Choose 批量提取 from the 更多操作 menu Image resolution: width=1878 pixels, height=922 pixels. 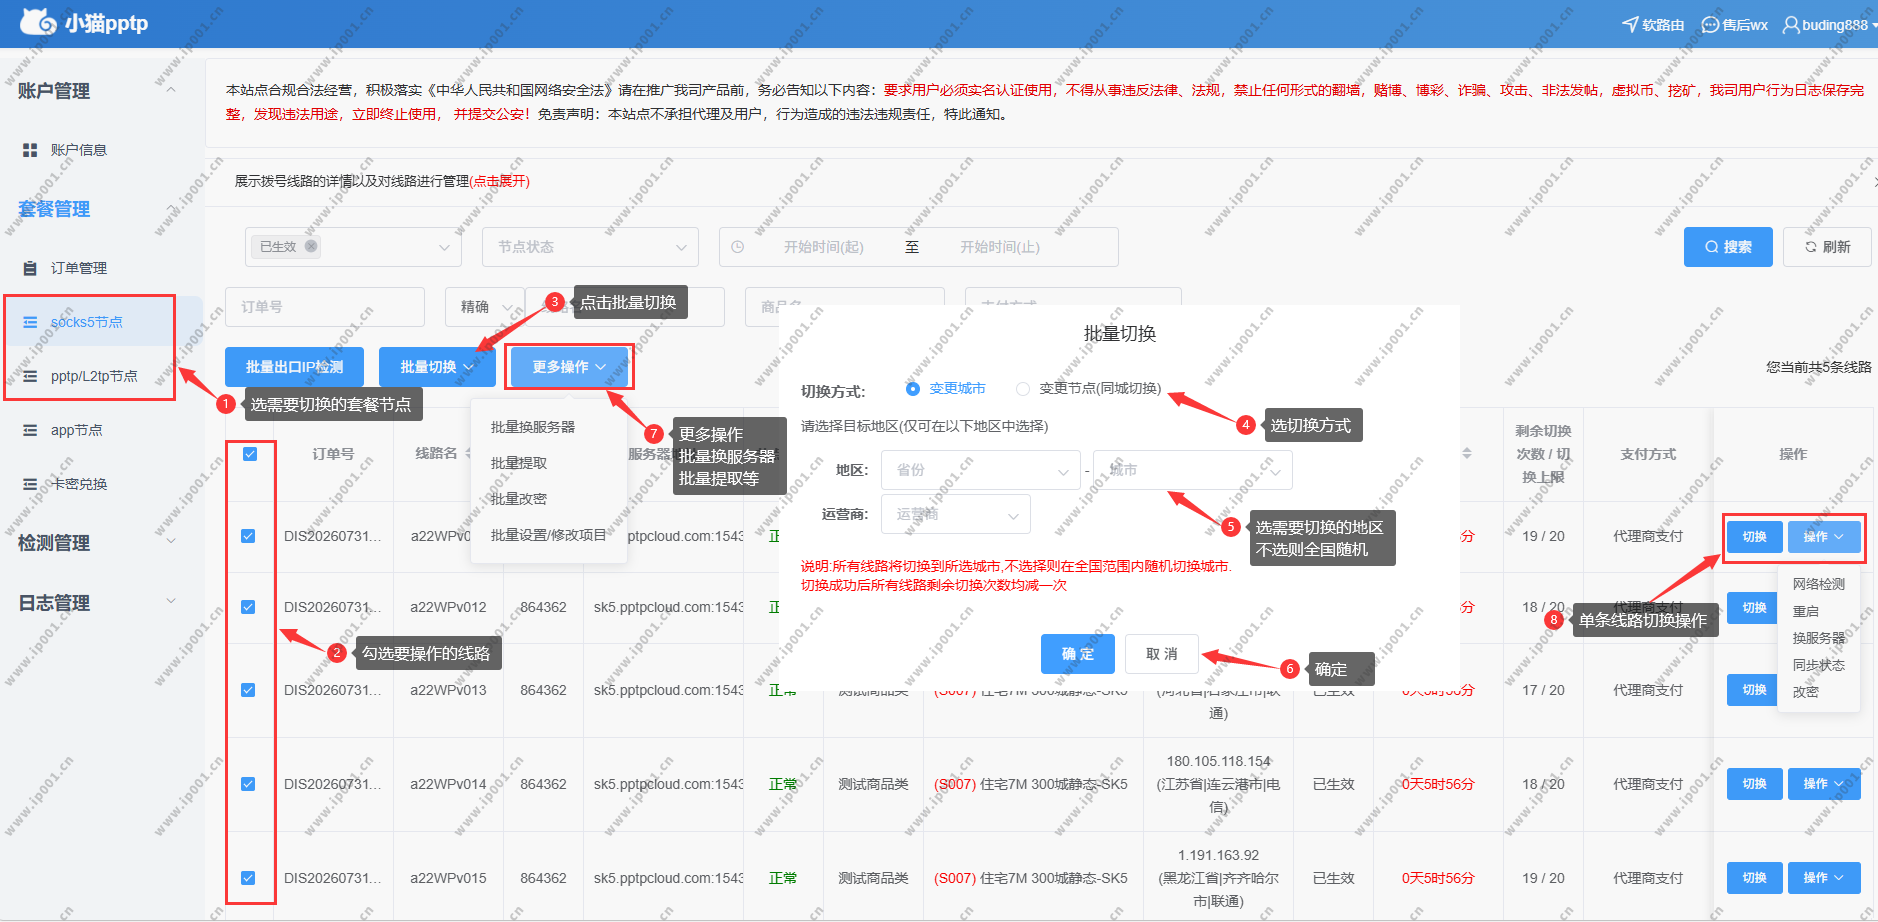point(519,463)
